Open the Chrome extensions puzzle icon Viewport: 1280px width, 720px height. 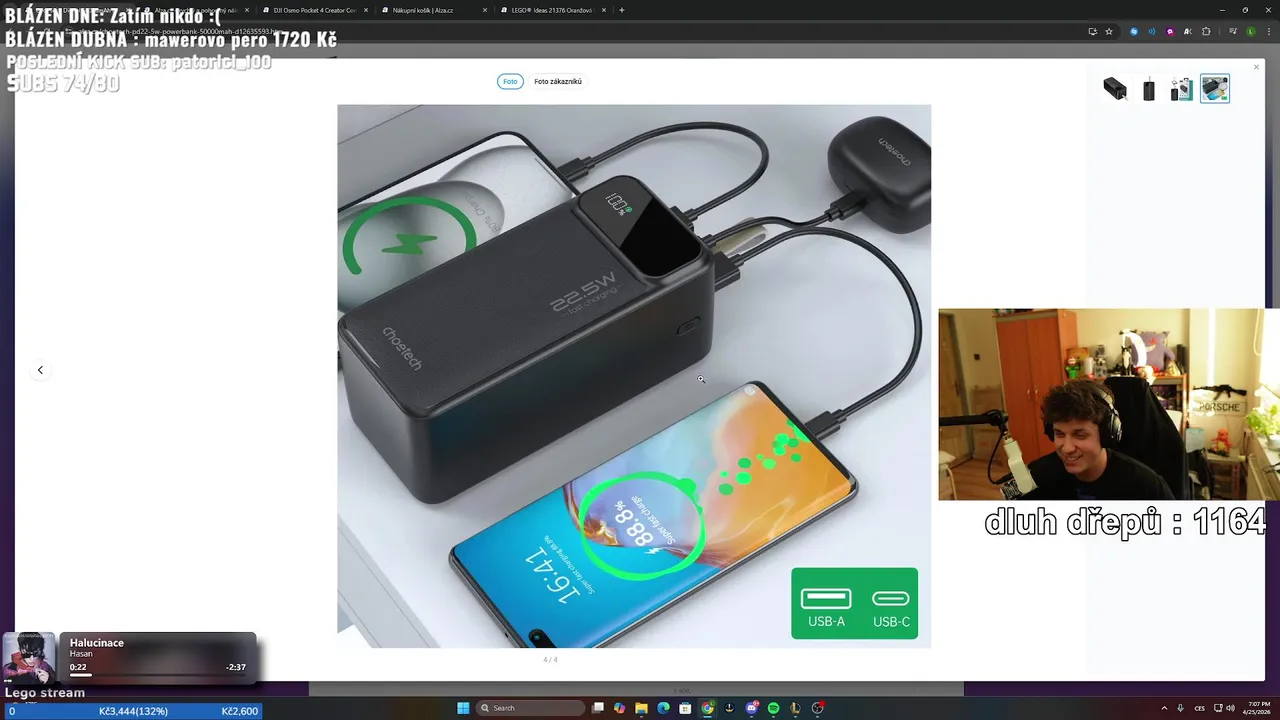(1206, 31)
